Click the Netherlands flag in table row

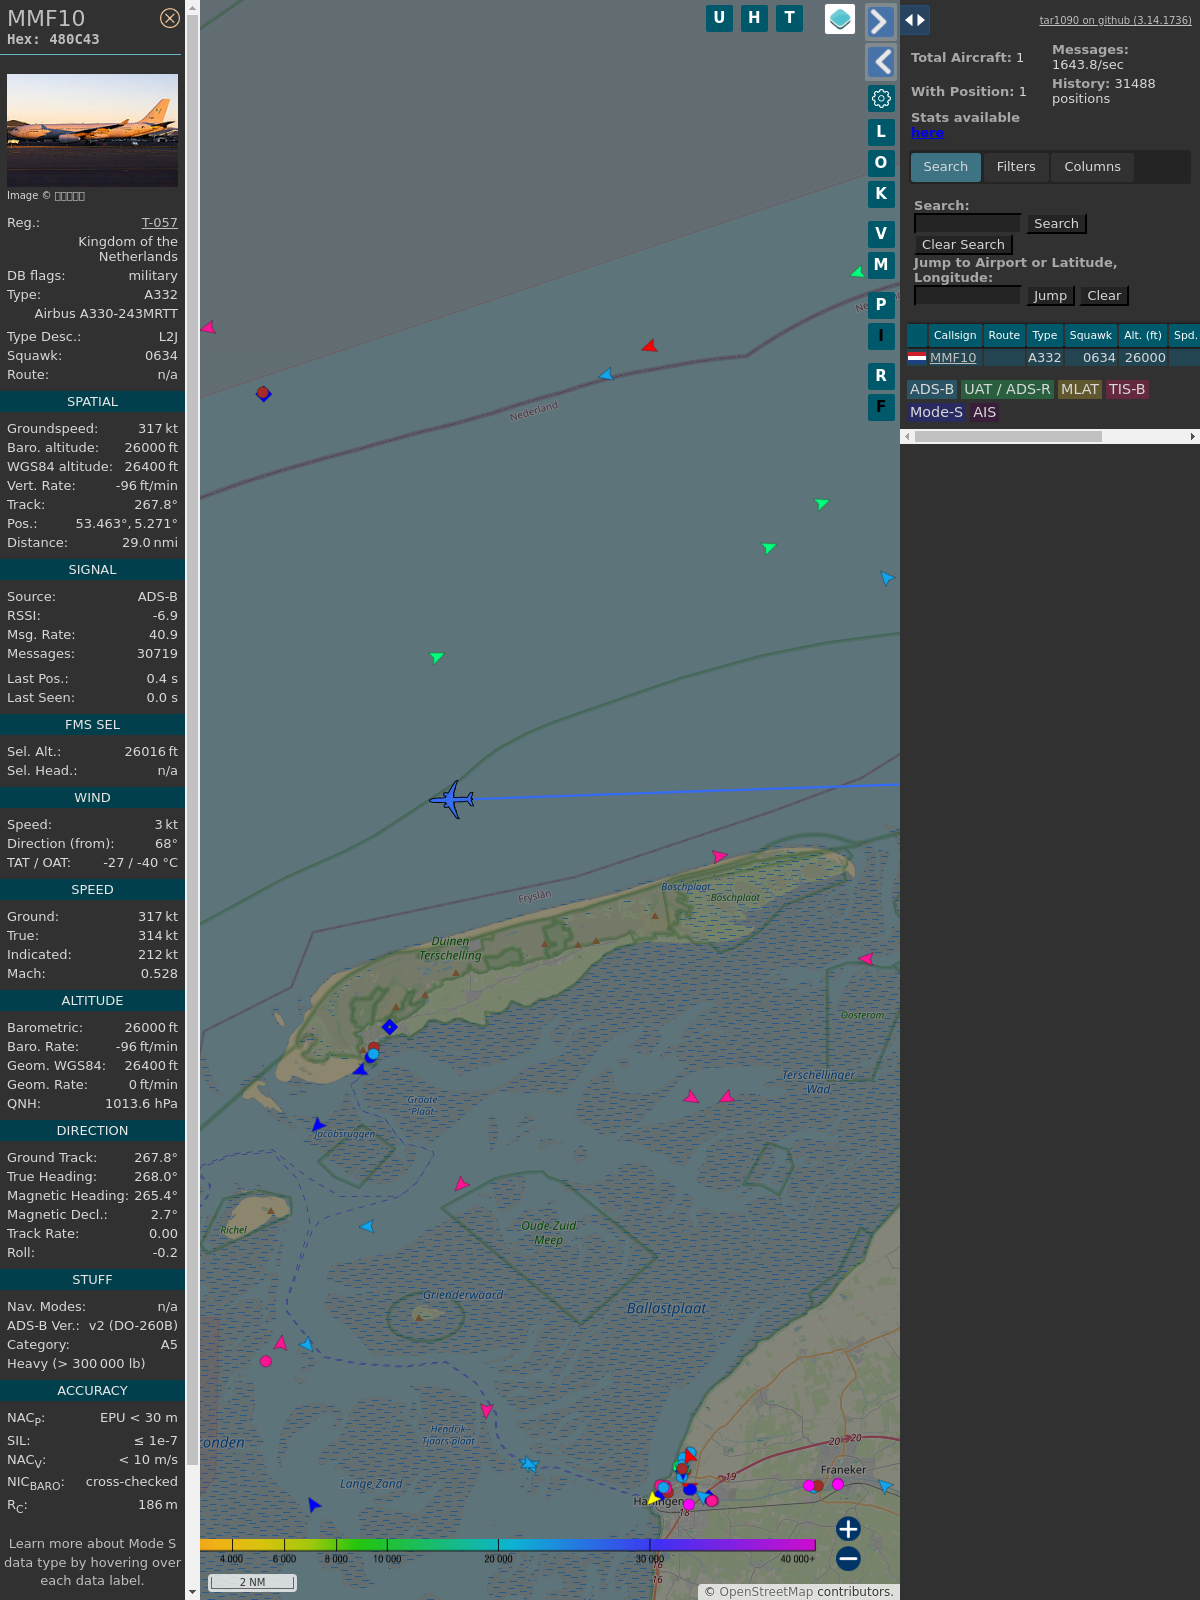917,357
